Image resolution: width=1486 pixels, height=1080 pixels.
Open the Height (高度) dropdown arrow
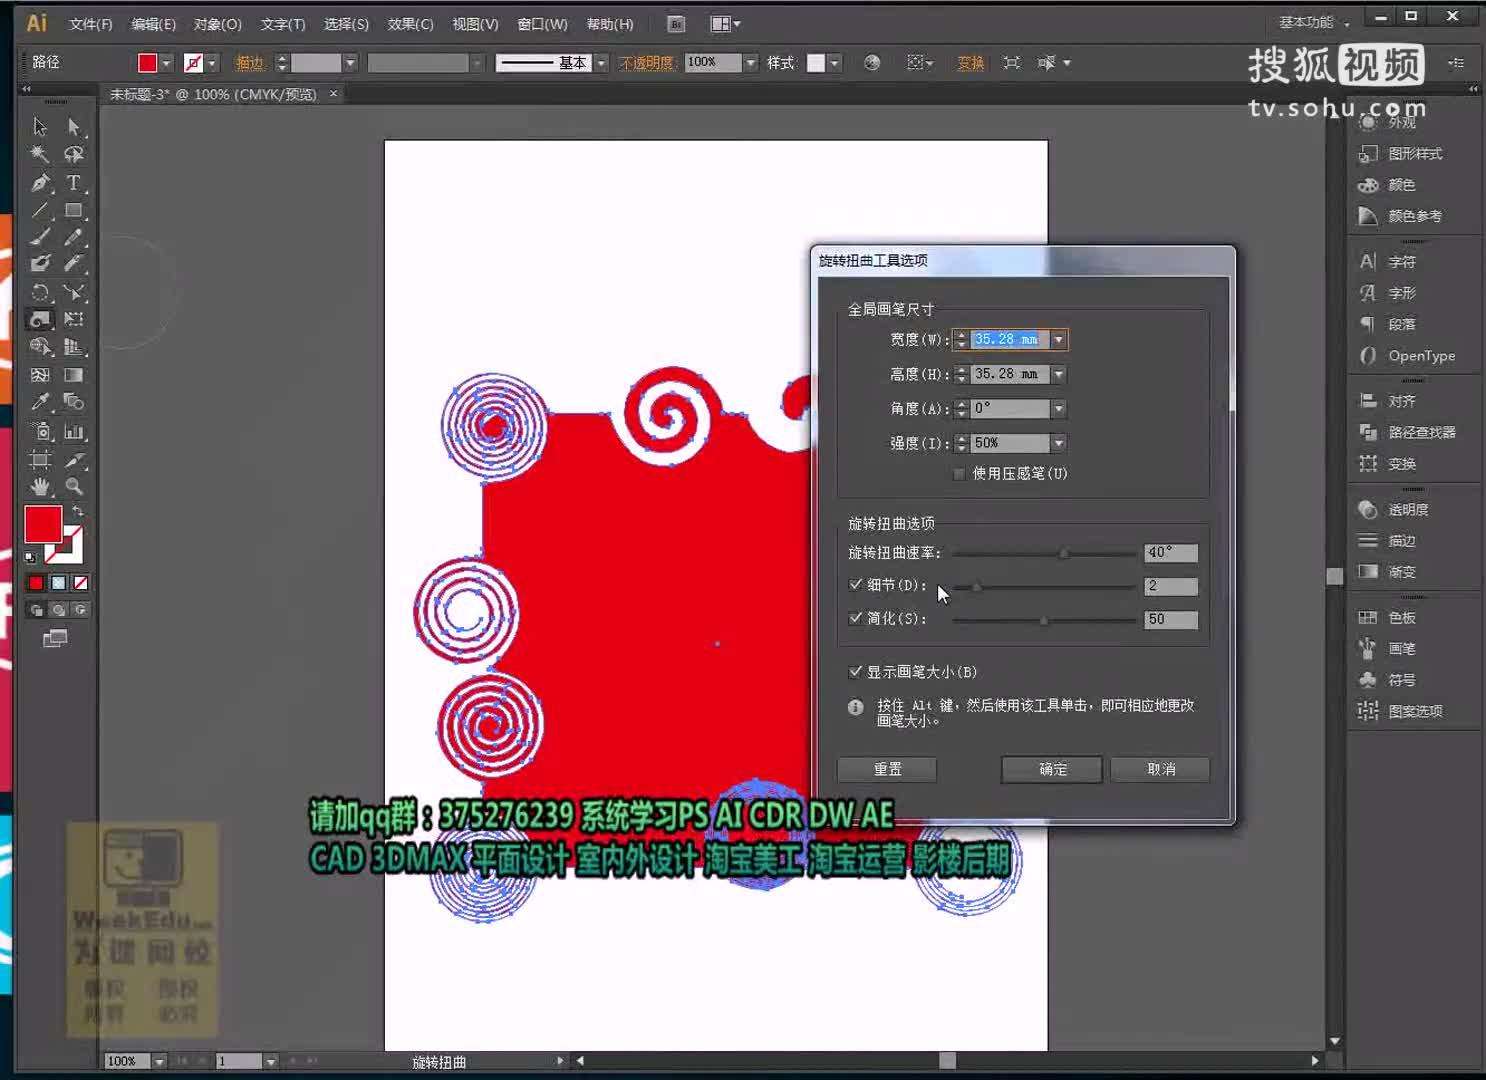1058,374
